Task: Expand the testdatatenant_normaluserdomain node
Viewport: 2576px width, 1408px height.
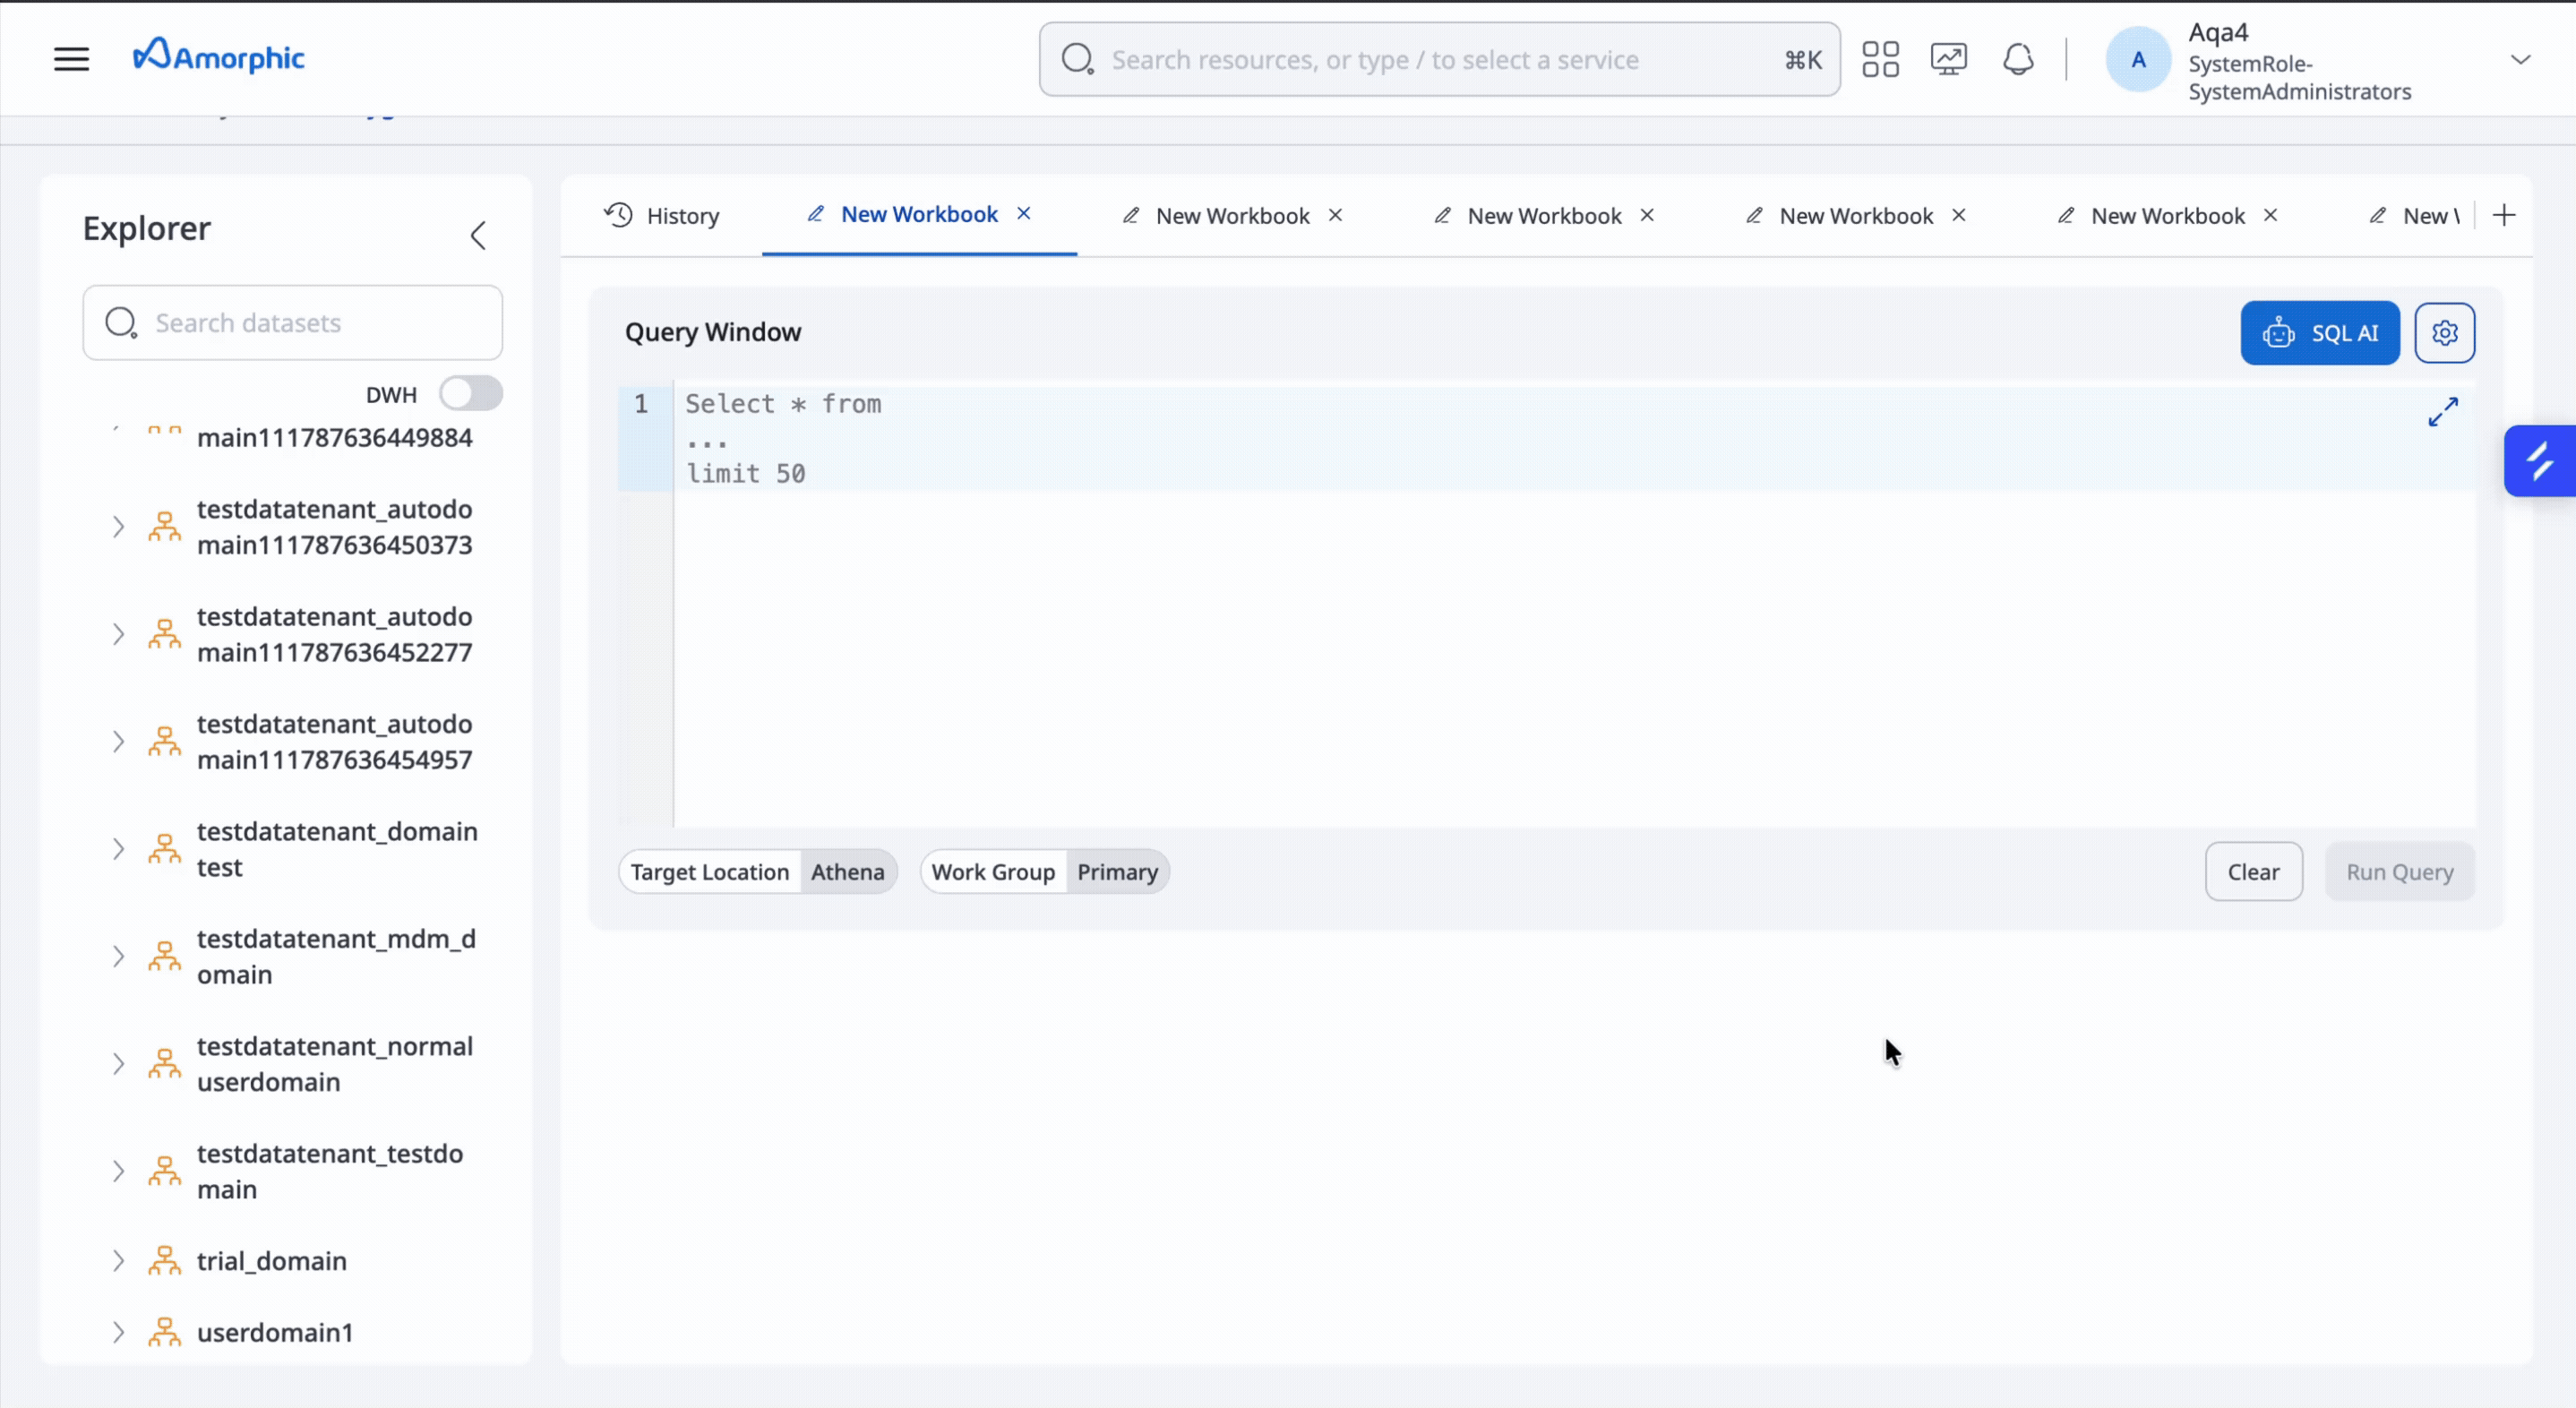Action: pyautogui.click(x=118, y=1064)
